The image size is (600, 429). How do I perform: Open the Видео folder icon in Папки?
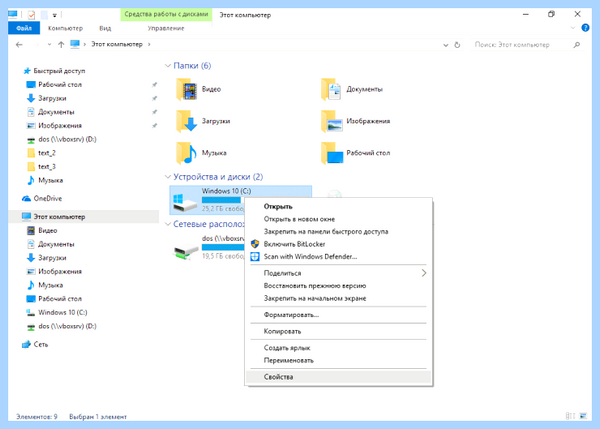pos(187,89)
